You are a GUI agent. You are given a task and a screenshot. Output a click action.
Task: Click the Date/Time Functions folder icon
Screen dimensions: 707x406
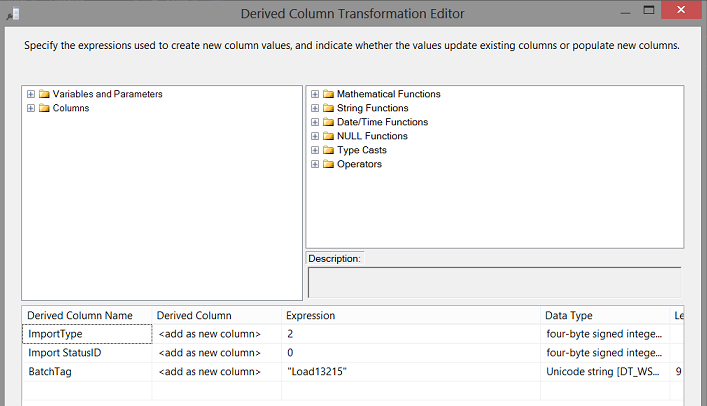[328, 122]
